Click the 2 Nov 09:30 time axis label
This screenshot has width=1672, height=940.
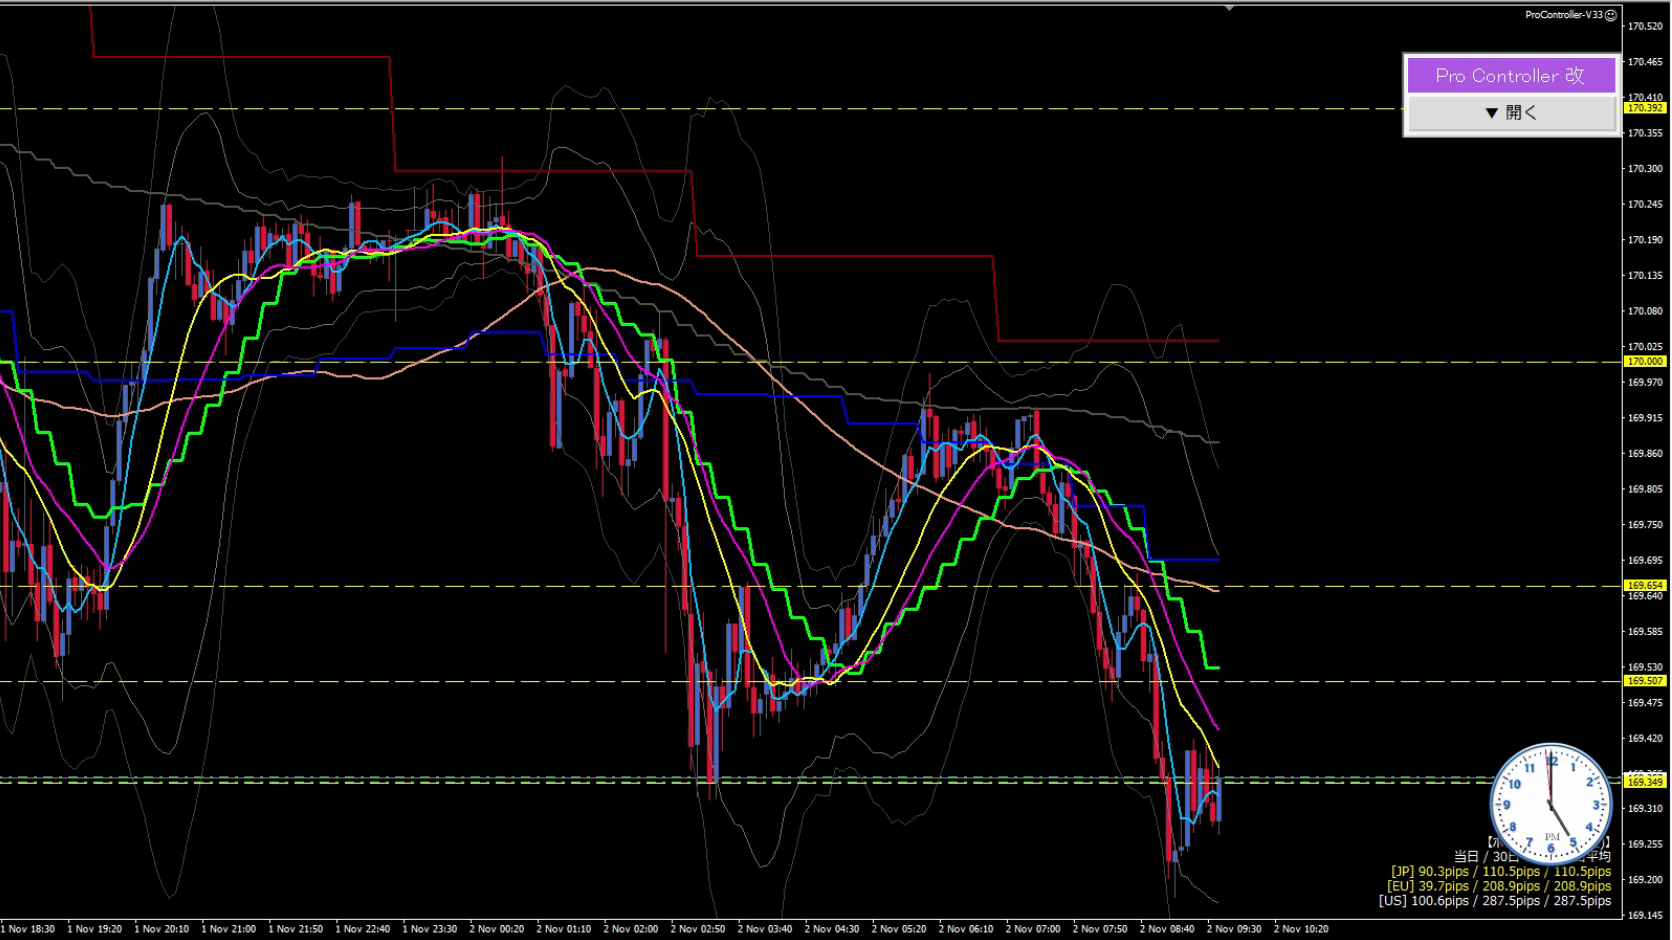[x=1234, y=929]
